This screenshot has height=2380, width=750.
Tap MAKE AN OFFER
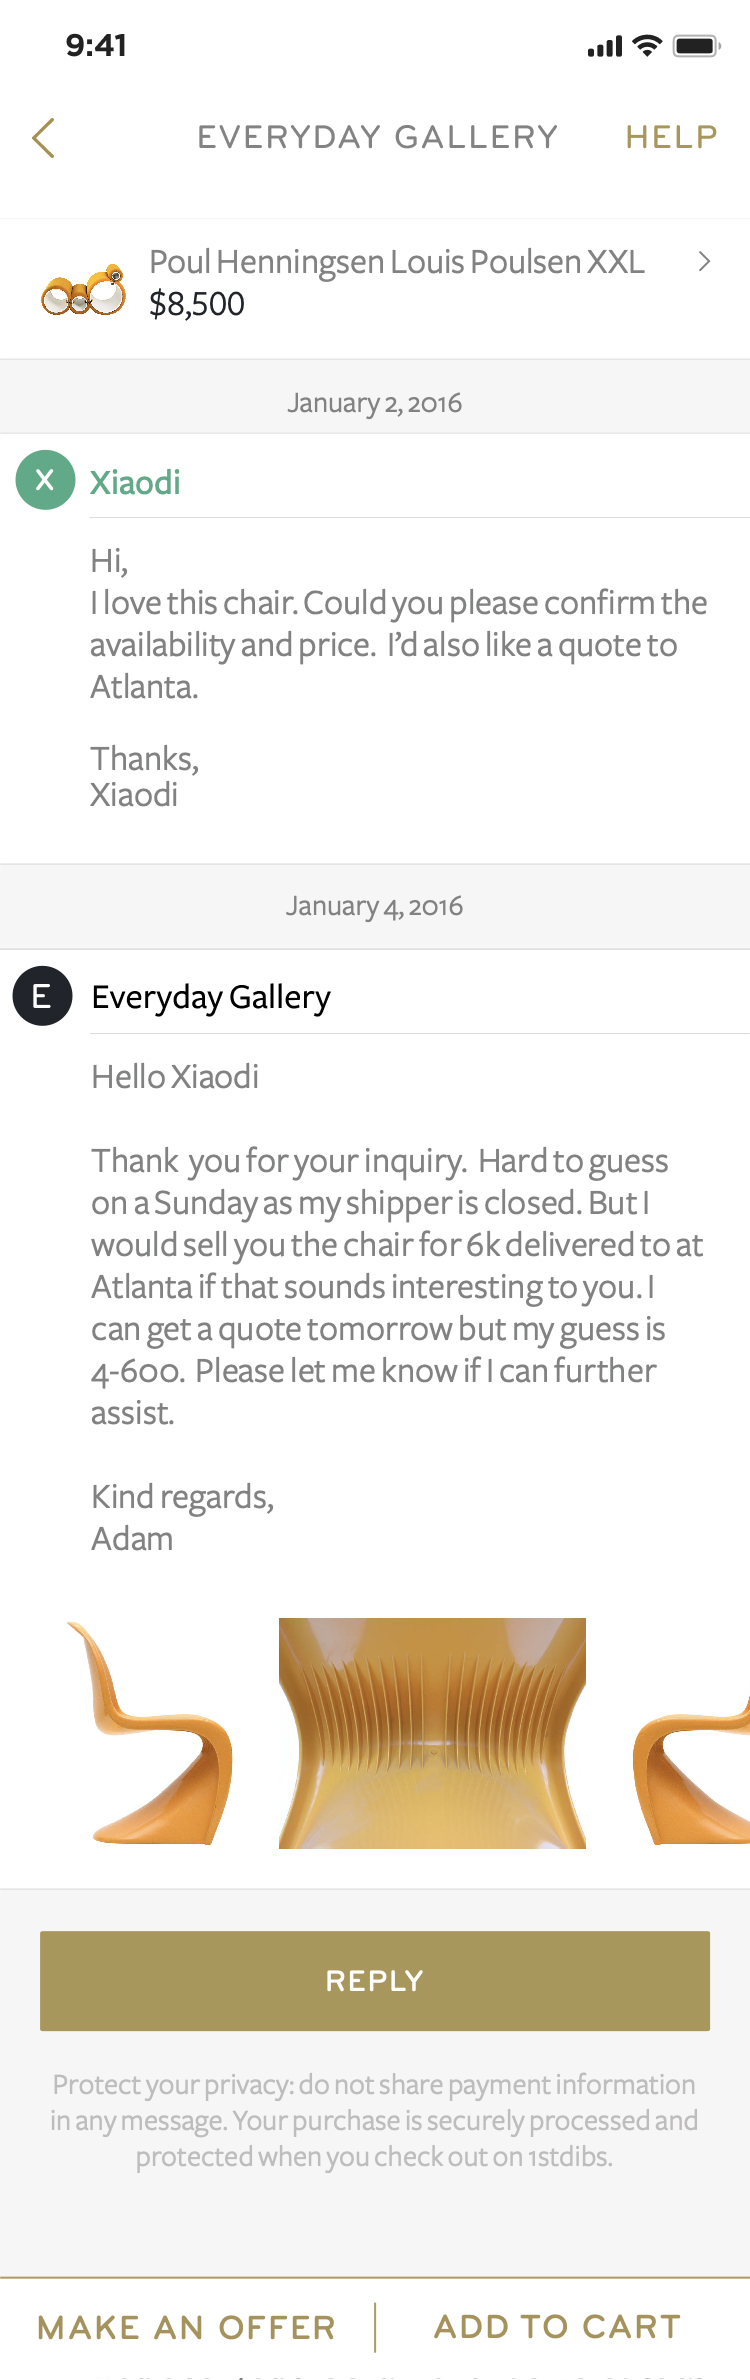click(x=187, y=2327)
